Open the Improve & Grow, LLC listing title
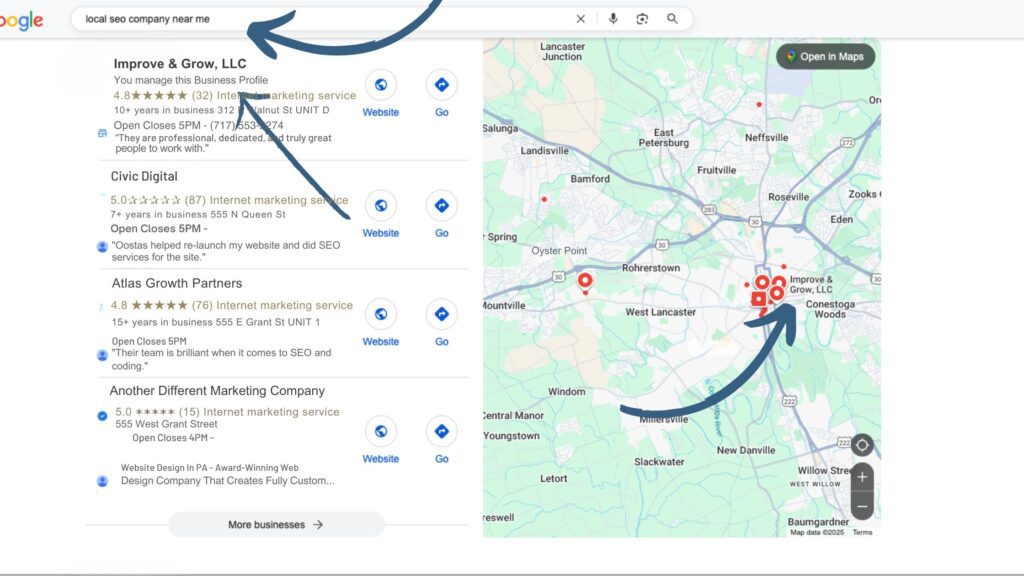The height and width of the screenshot is (576, 1024). coord(180,63)
